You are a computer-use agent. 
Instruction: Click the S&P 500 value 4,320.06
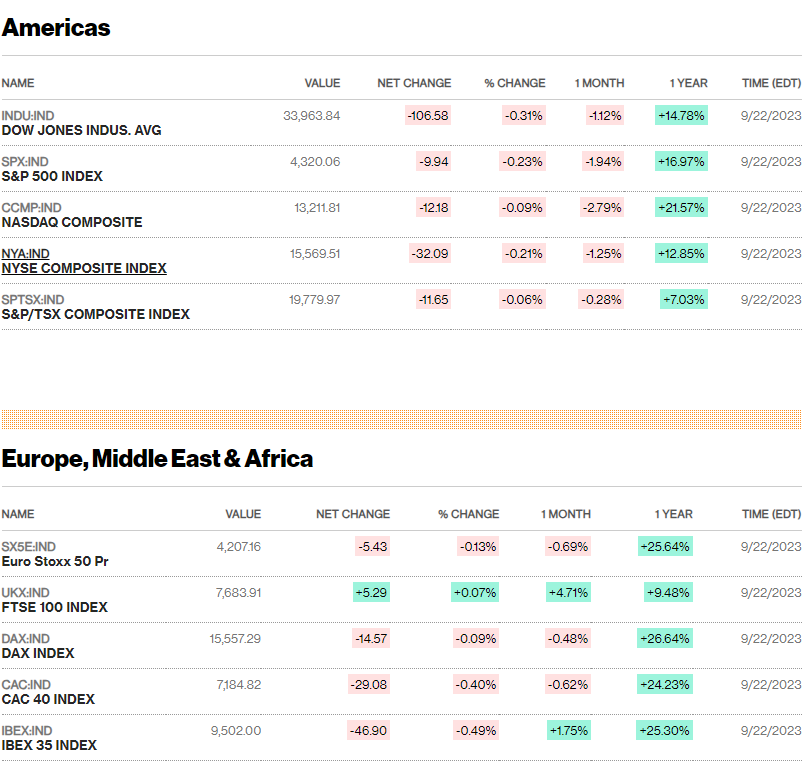coord(315,162)
